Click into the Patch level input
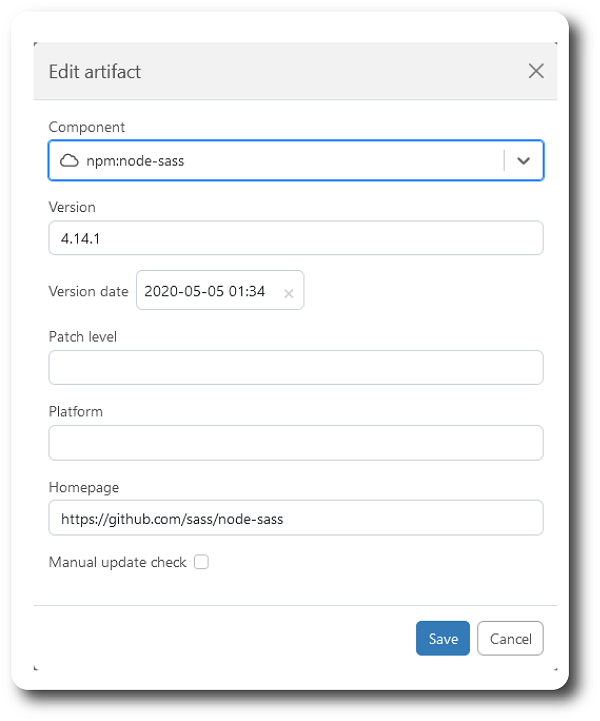The height and width of the screenshot is (721, 600). coord(296,367)
